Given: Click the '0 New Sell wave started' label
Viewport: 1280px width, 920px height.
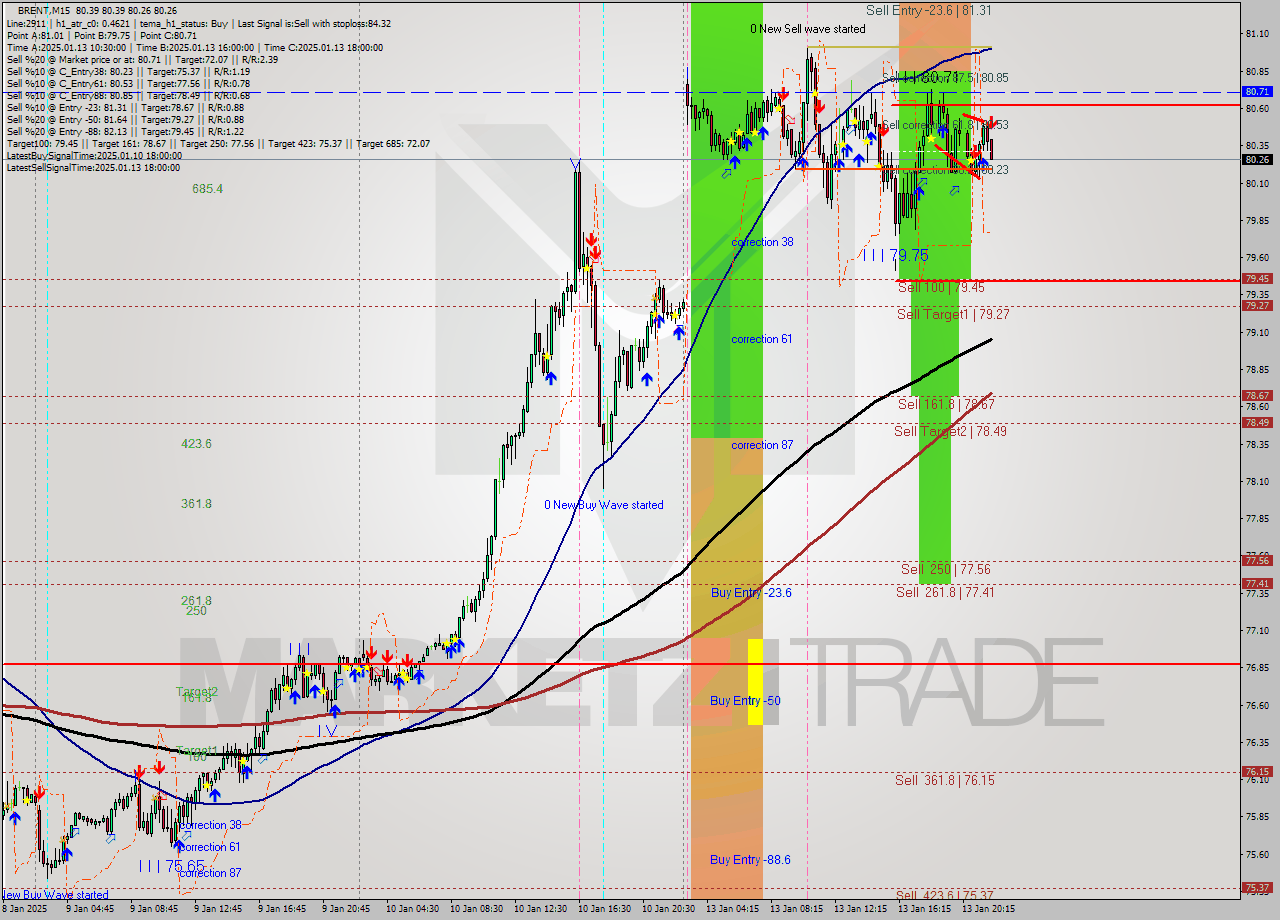Looking at the screenshot, I should [x=808, y=29].
